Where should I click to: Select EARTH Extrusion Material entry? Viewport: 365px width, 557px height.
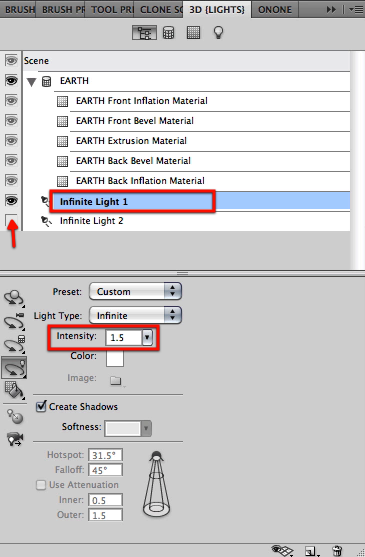coord(131,141)
